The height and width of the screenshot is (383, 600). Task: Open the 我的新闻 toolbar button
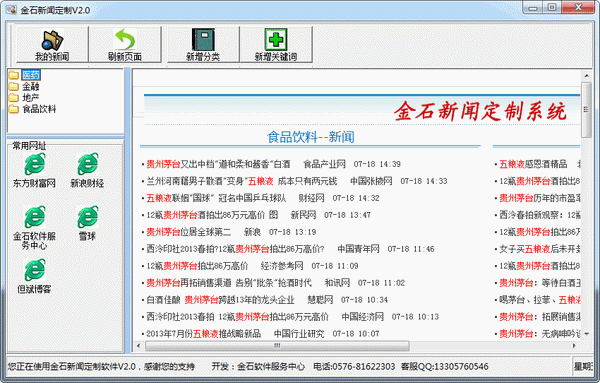click(52, 44)
